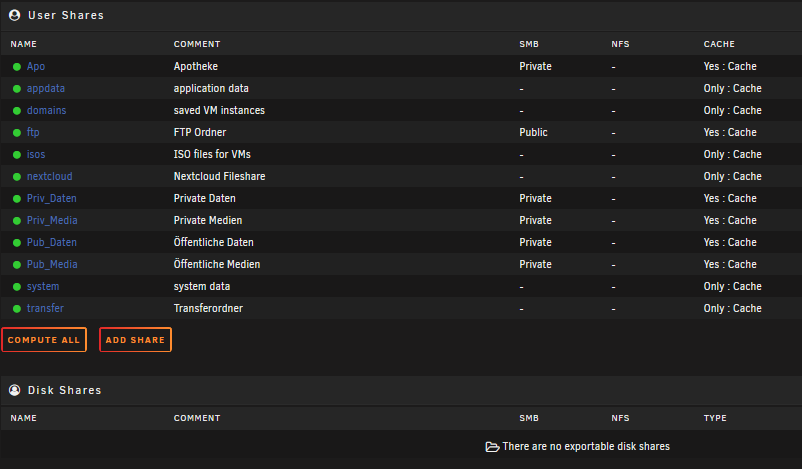Screen dimensions: 802x469
Task: Click the User Shares NFS column header
Action: pyautogui.click(x=620, y=44)
